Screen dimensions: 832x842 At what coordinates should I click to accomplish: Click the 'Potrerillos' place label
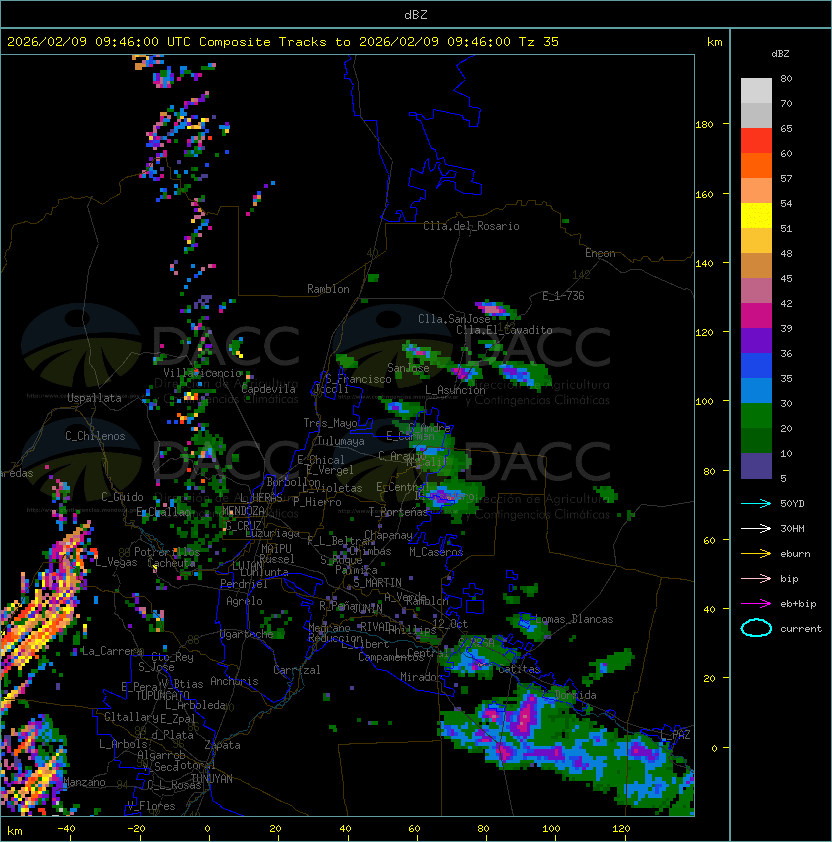point(167,552)
